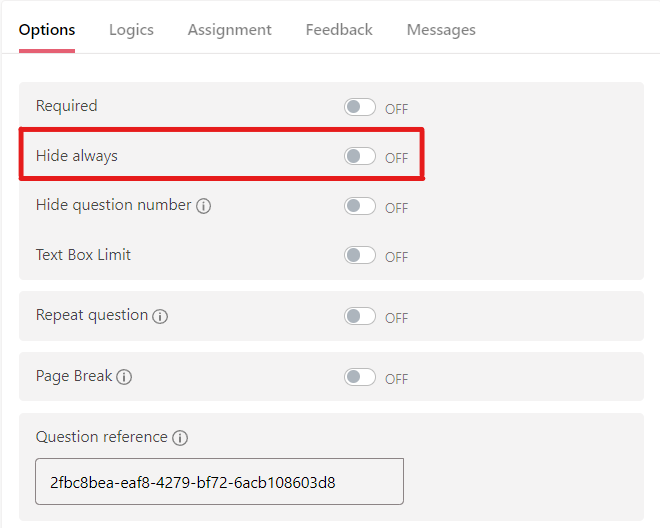Open the Logics tab
The image size is (660, 528).
click(131, 30)
